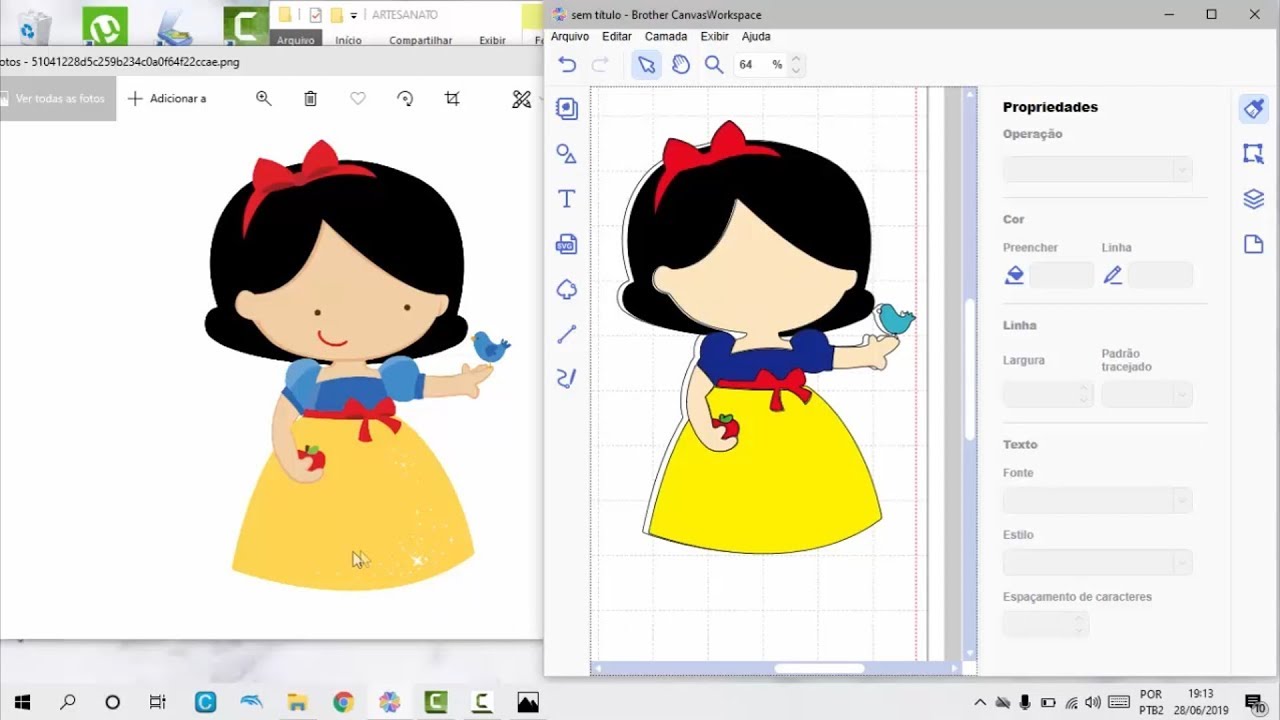Show hidden system tray icons chevron
This screenshot has width=1280, height=720.
coord(980,702)
